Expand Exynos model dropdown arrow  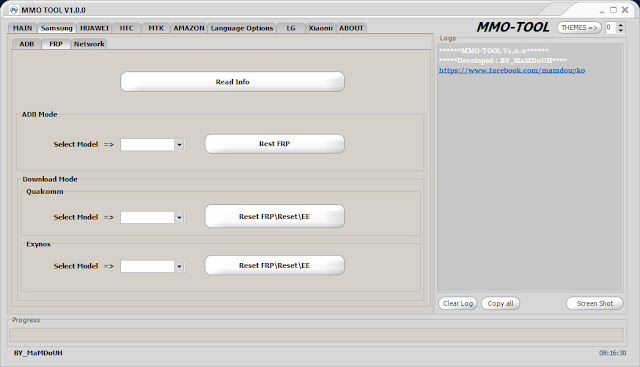179,267
